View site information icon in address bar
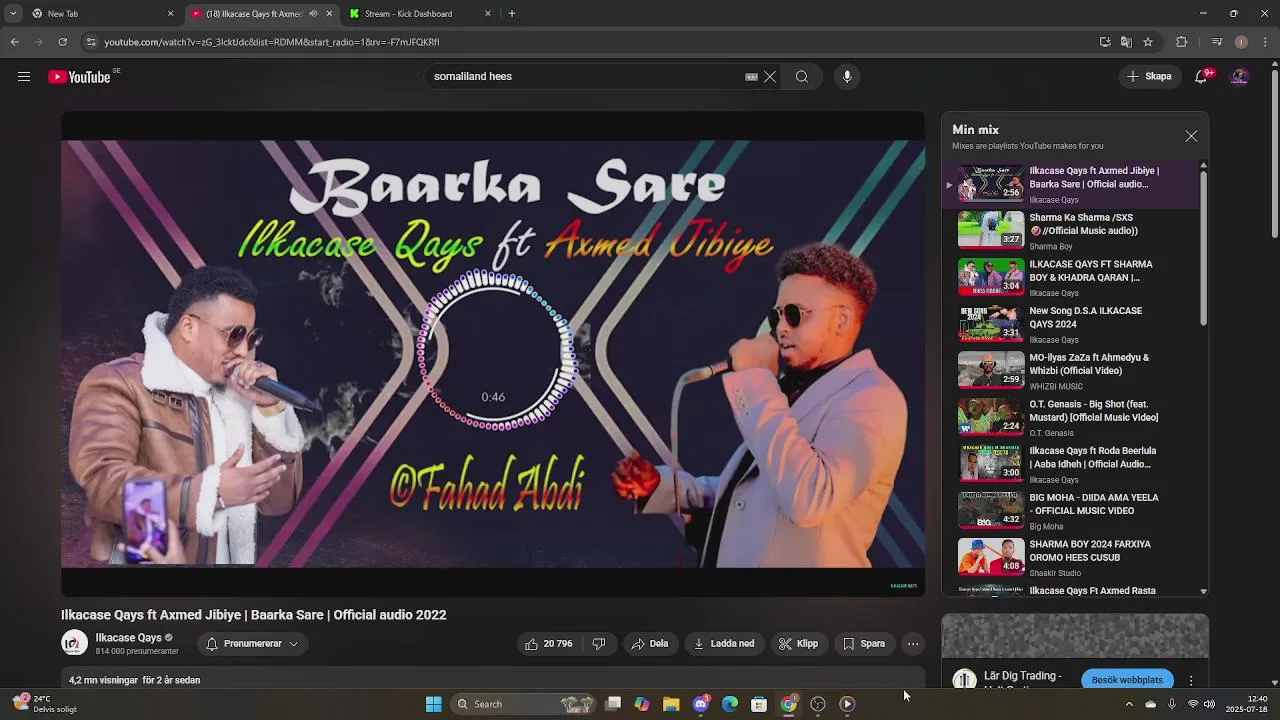 (x=91, y=42)
